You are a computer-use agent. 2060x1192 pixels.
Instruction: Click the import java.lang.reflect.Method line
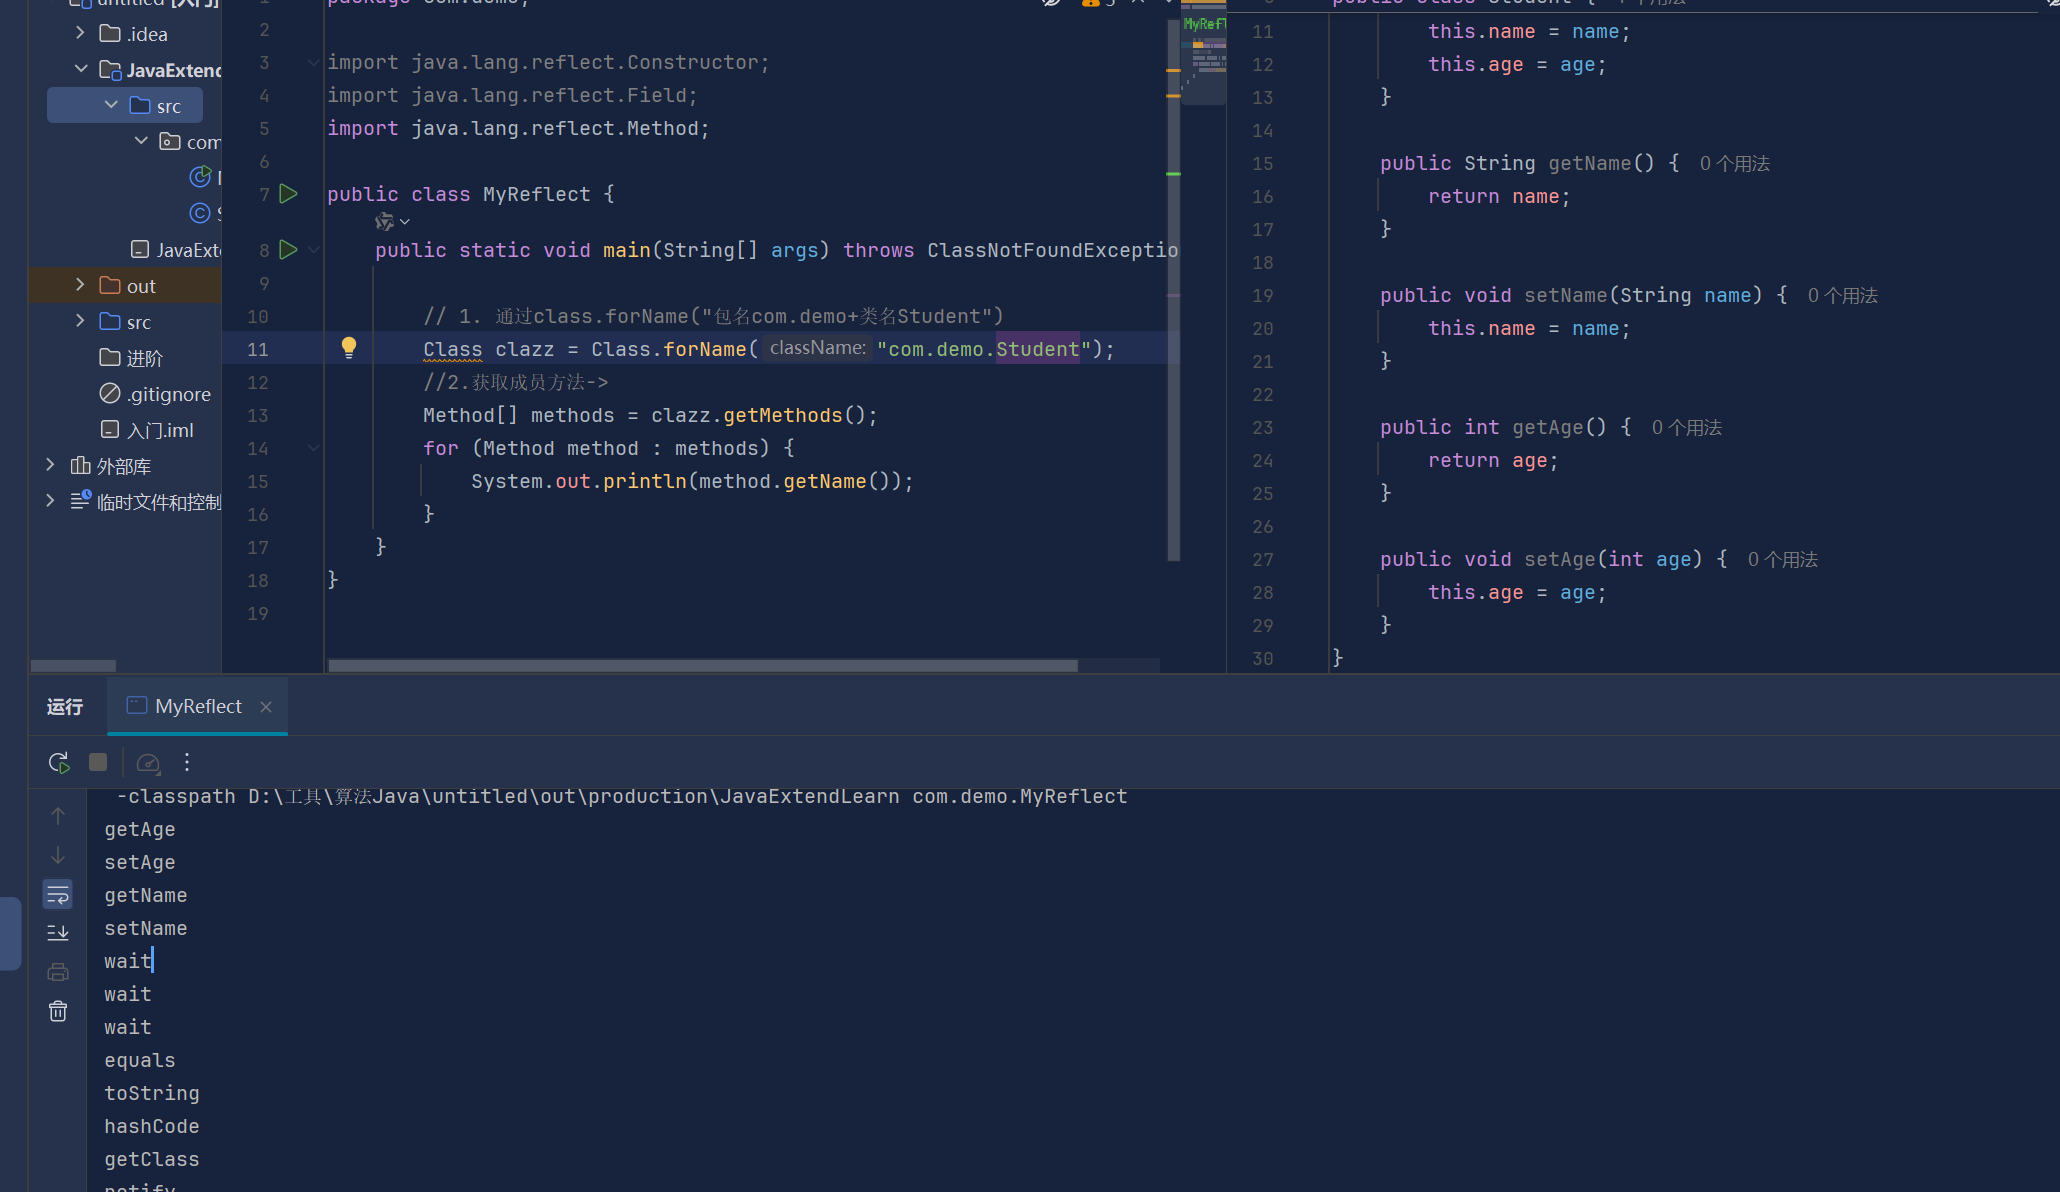point(518,128)
